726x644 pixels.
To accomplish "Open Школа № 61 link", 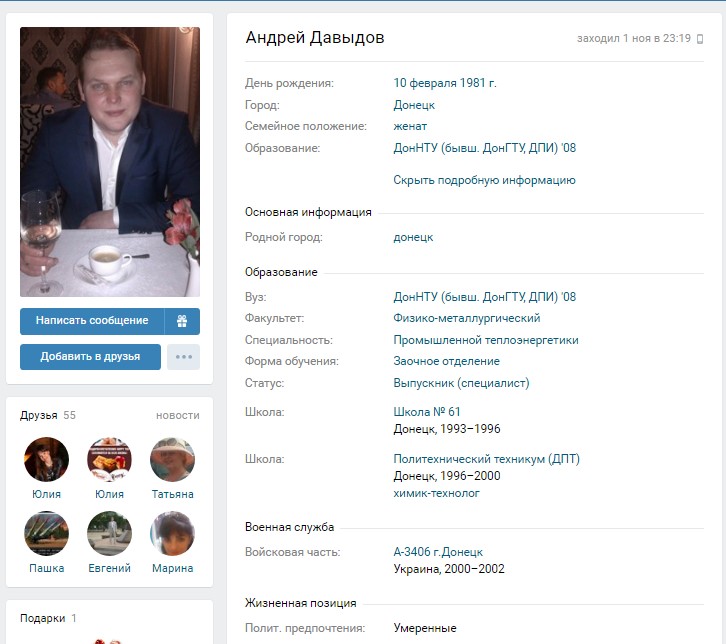I will click(427, 412).
